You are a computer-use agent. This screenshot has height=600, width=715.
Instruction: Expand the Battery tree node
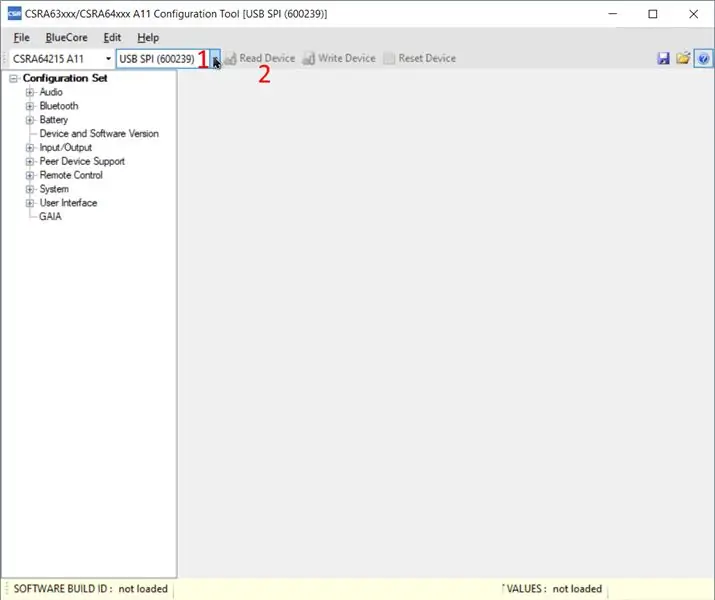(x=30, y=120)
